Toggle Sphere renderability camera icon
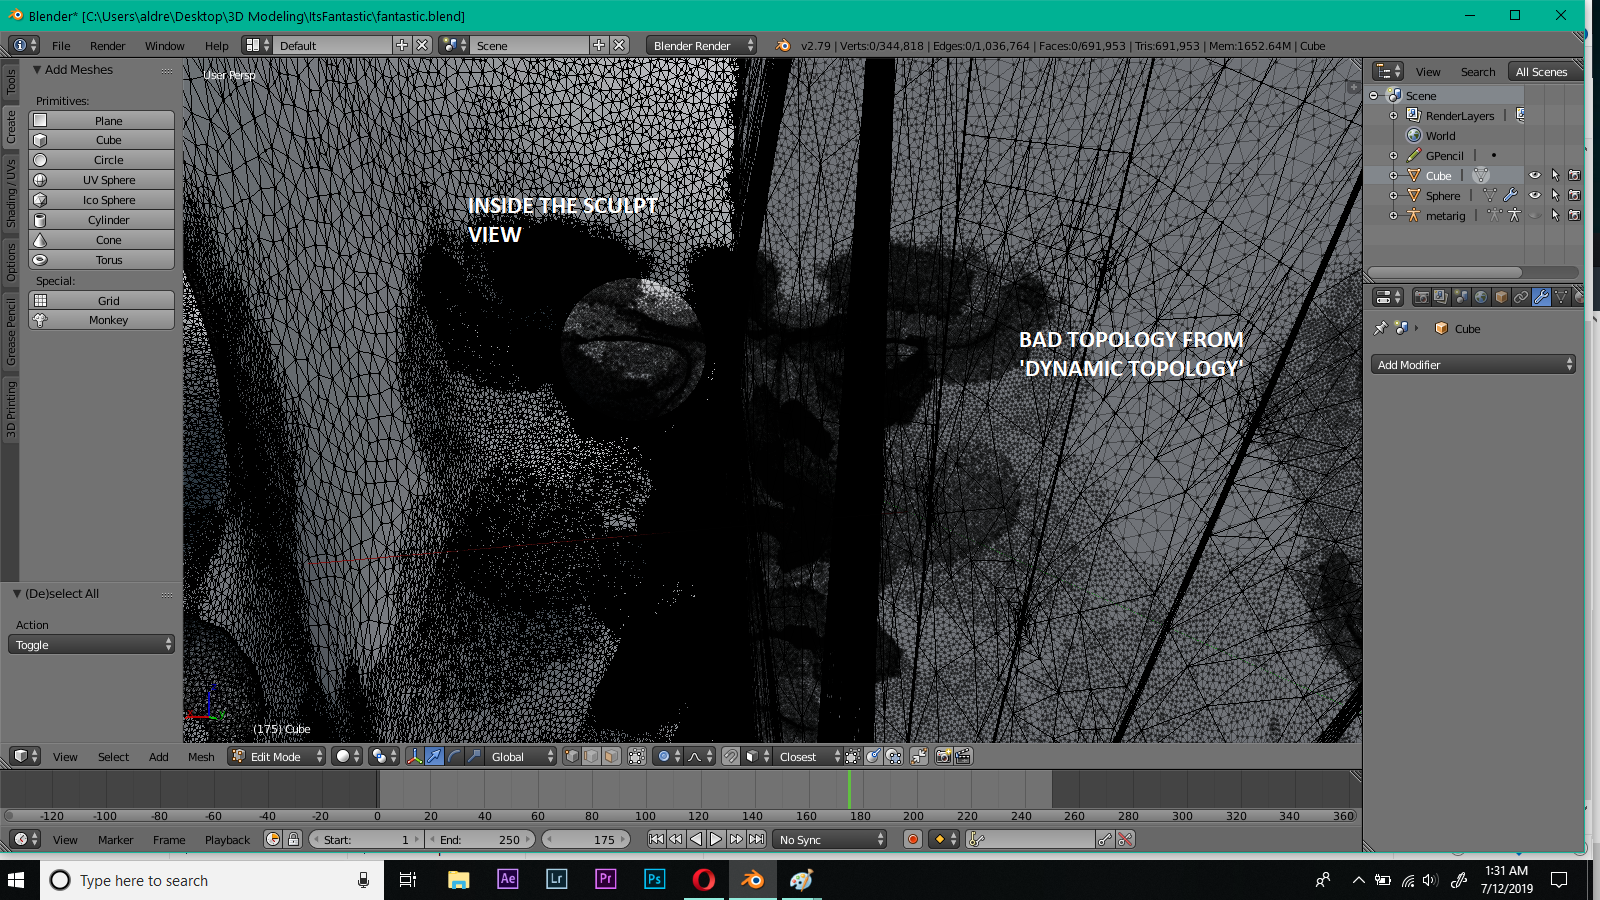Image resolution: width=1600 pixels, height=900 pixels. coord(1575,196)
